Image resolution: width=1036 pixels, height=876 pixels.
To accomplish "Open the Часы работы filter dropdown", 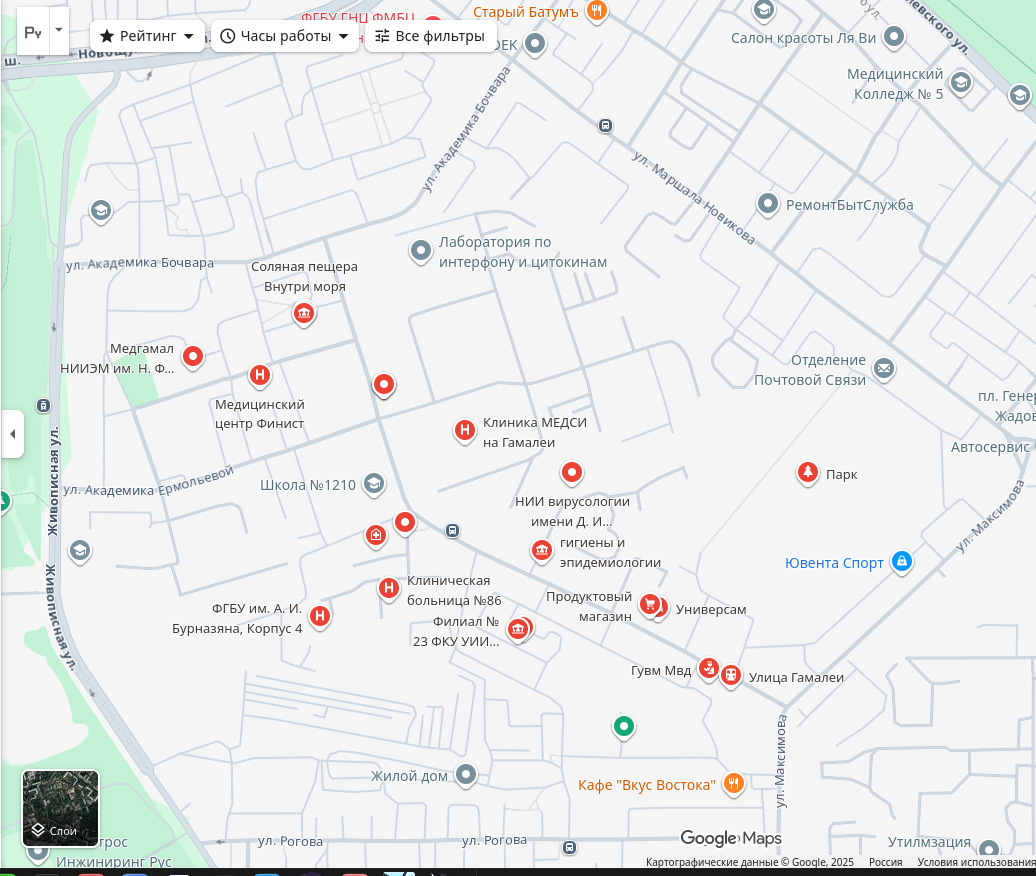I will click(x=285, y=36).
